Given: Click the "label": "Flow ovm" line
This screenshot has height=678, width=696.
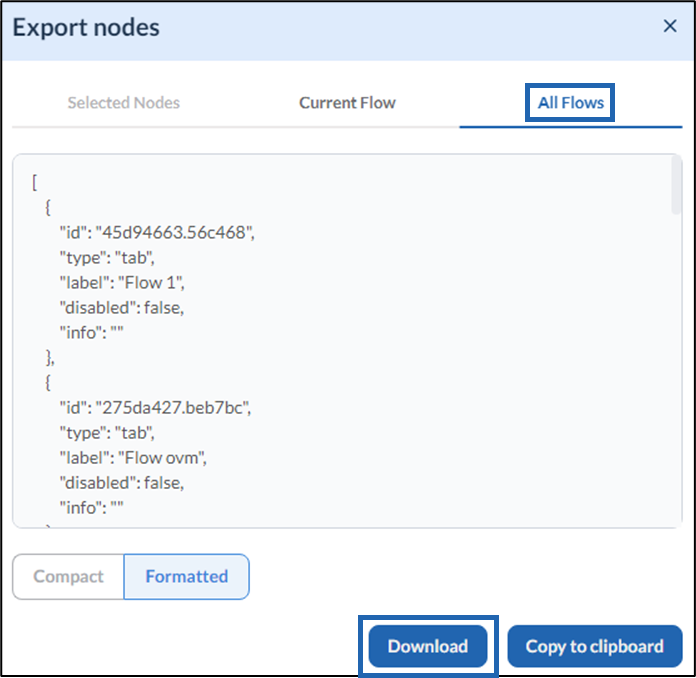Looking at the screenshot, I should (133, 458).
